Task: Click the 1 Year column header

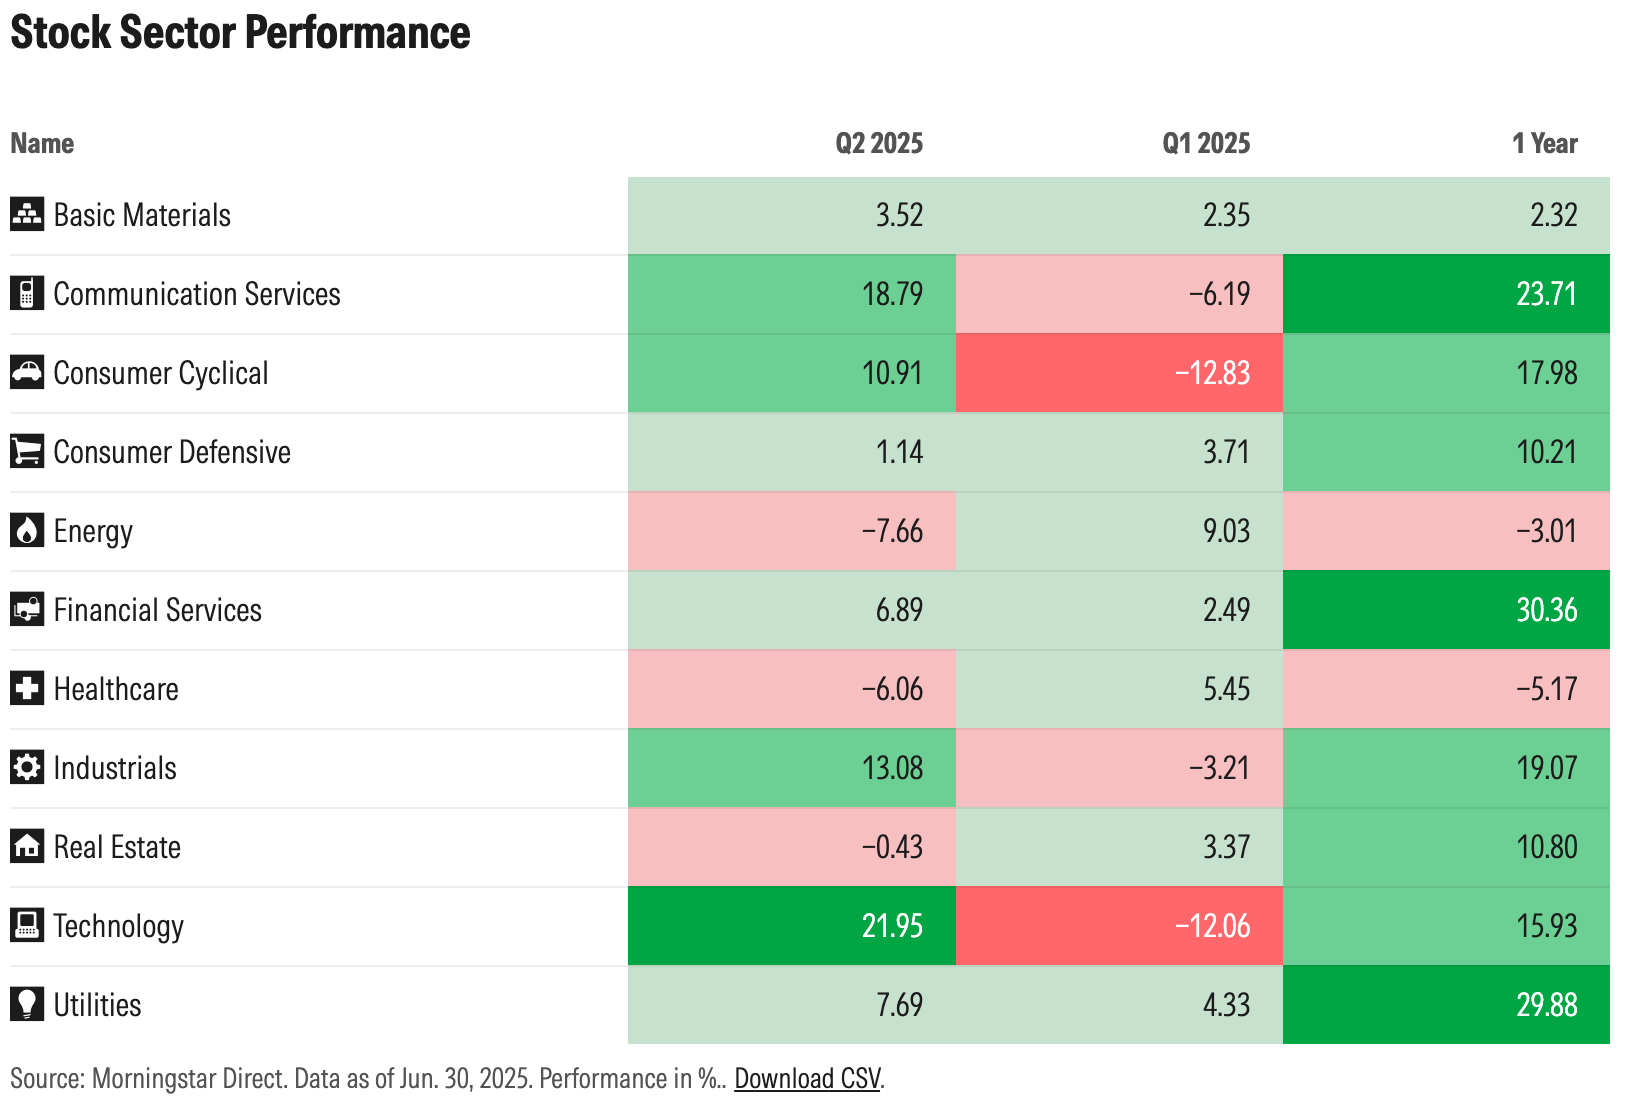Action: point(1544,144)
